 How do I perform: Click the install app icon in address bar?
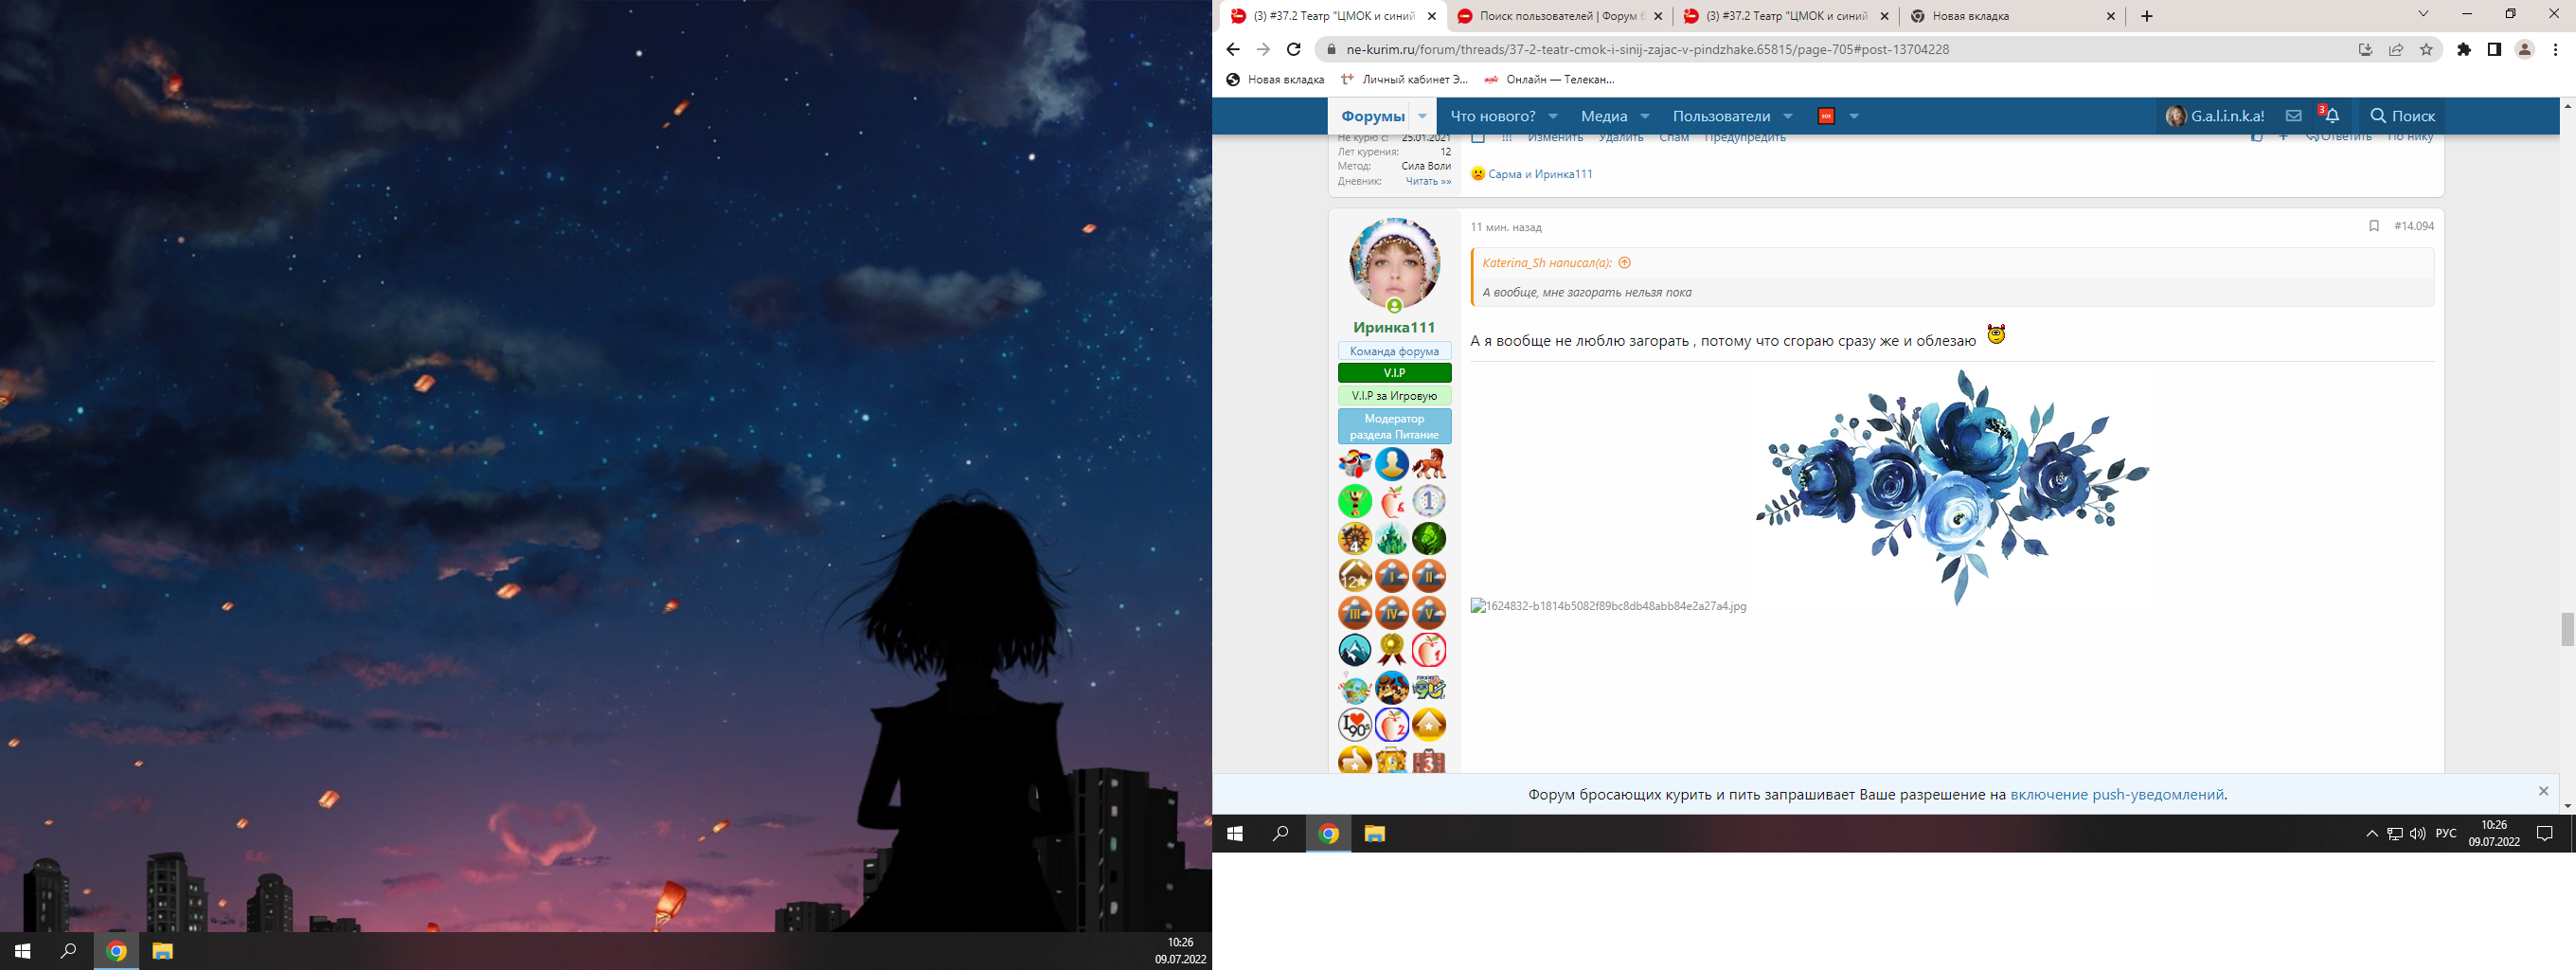[2365, 49]
